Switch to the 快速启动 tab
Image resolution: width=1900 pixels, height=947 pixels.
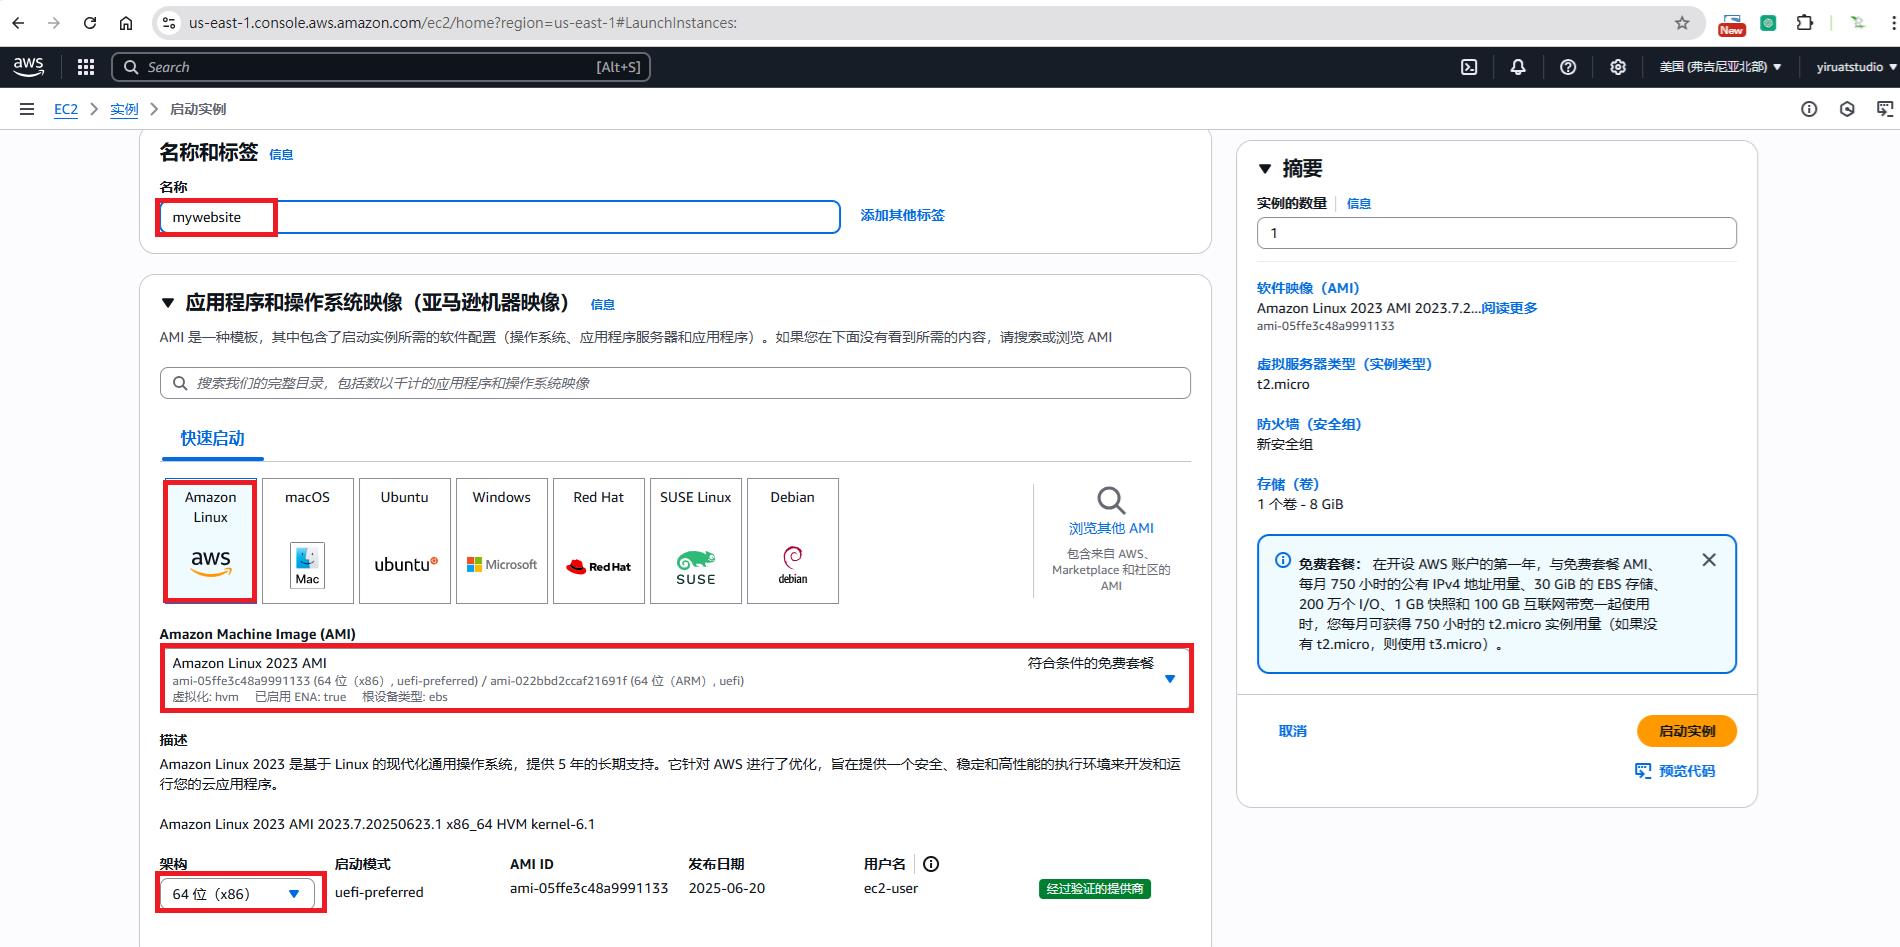coord(212,438)
